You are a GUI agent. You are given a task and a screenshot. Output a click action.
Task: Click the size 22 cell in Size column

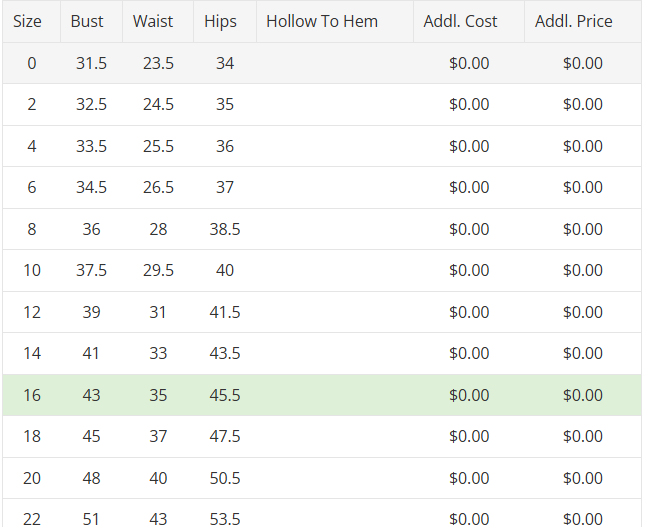point(32,518)
